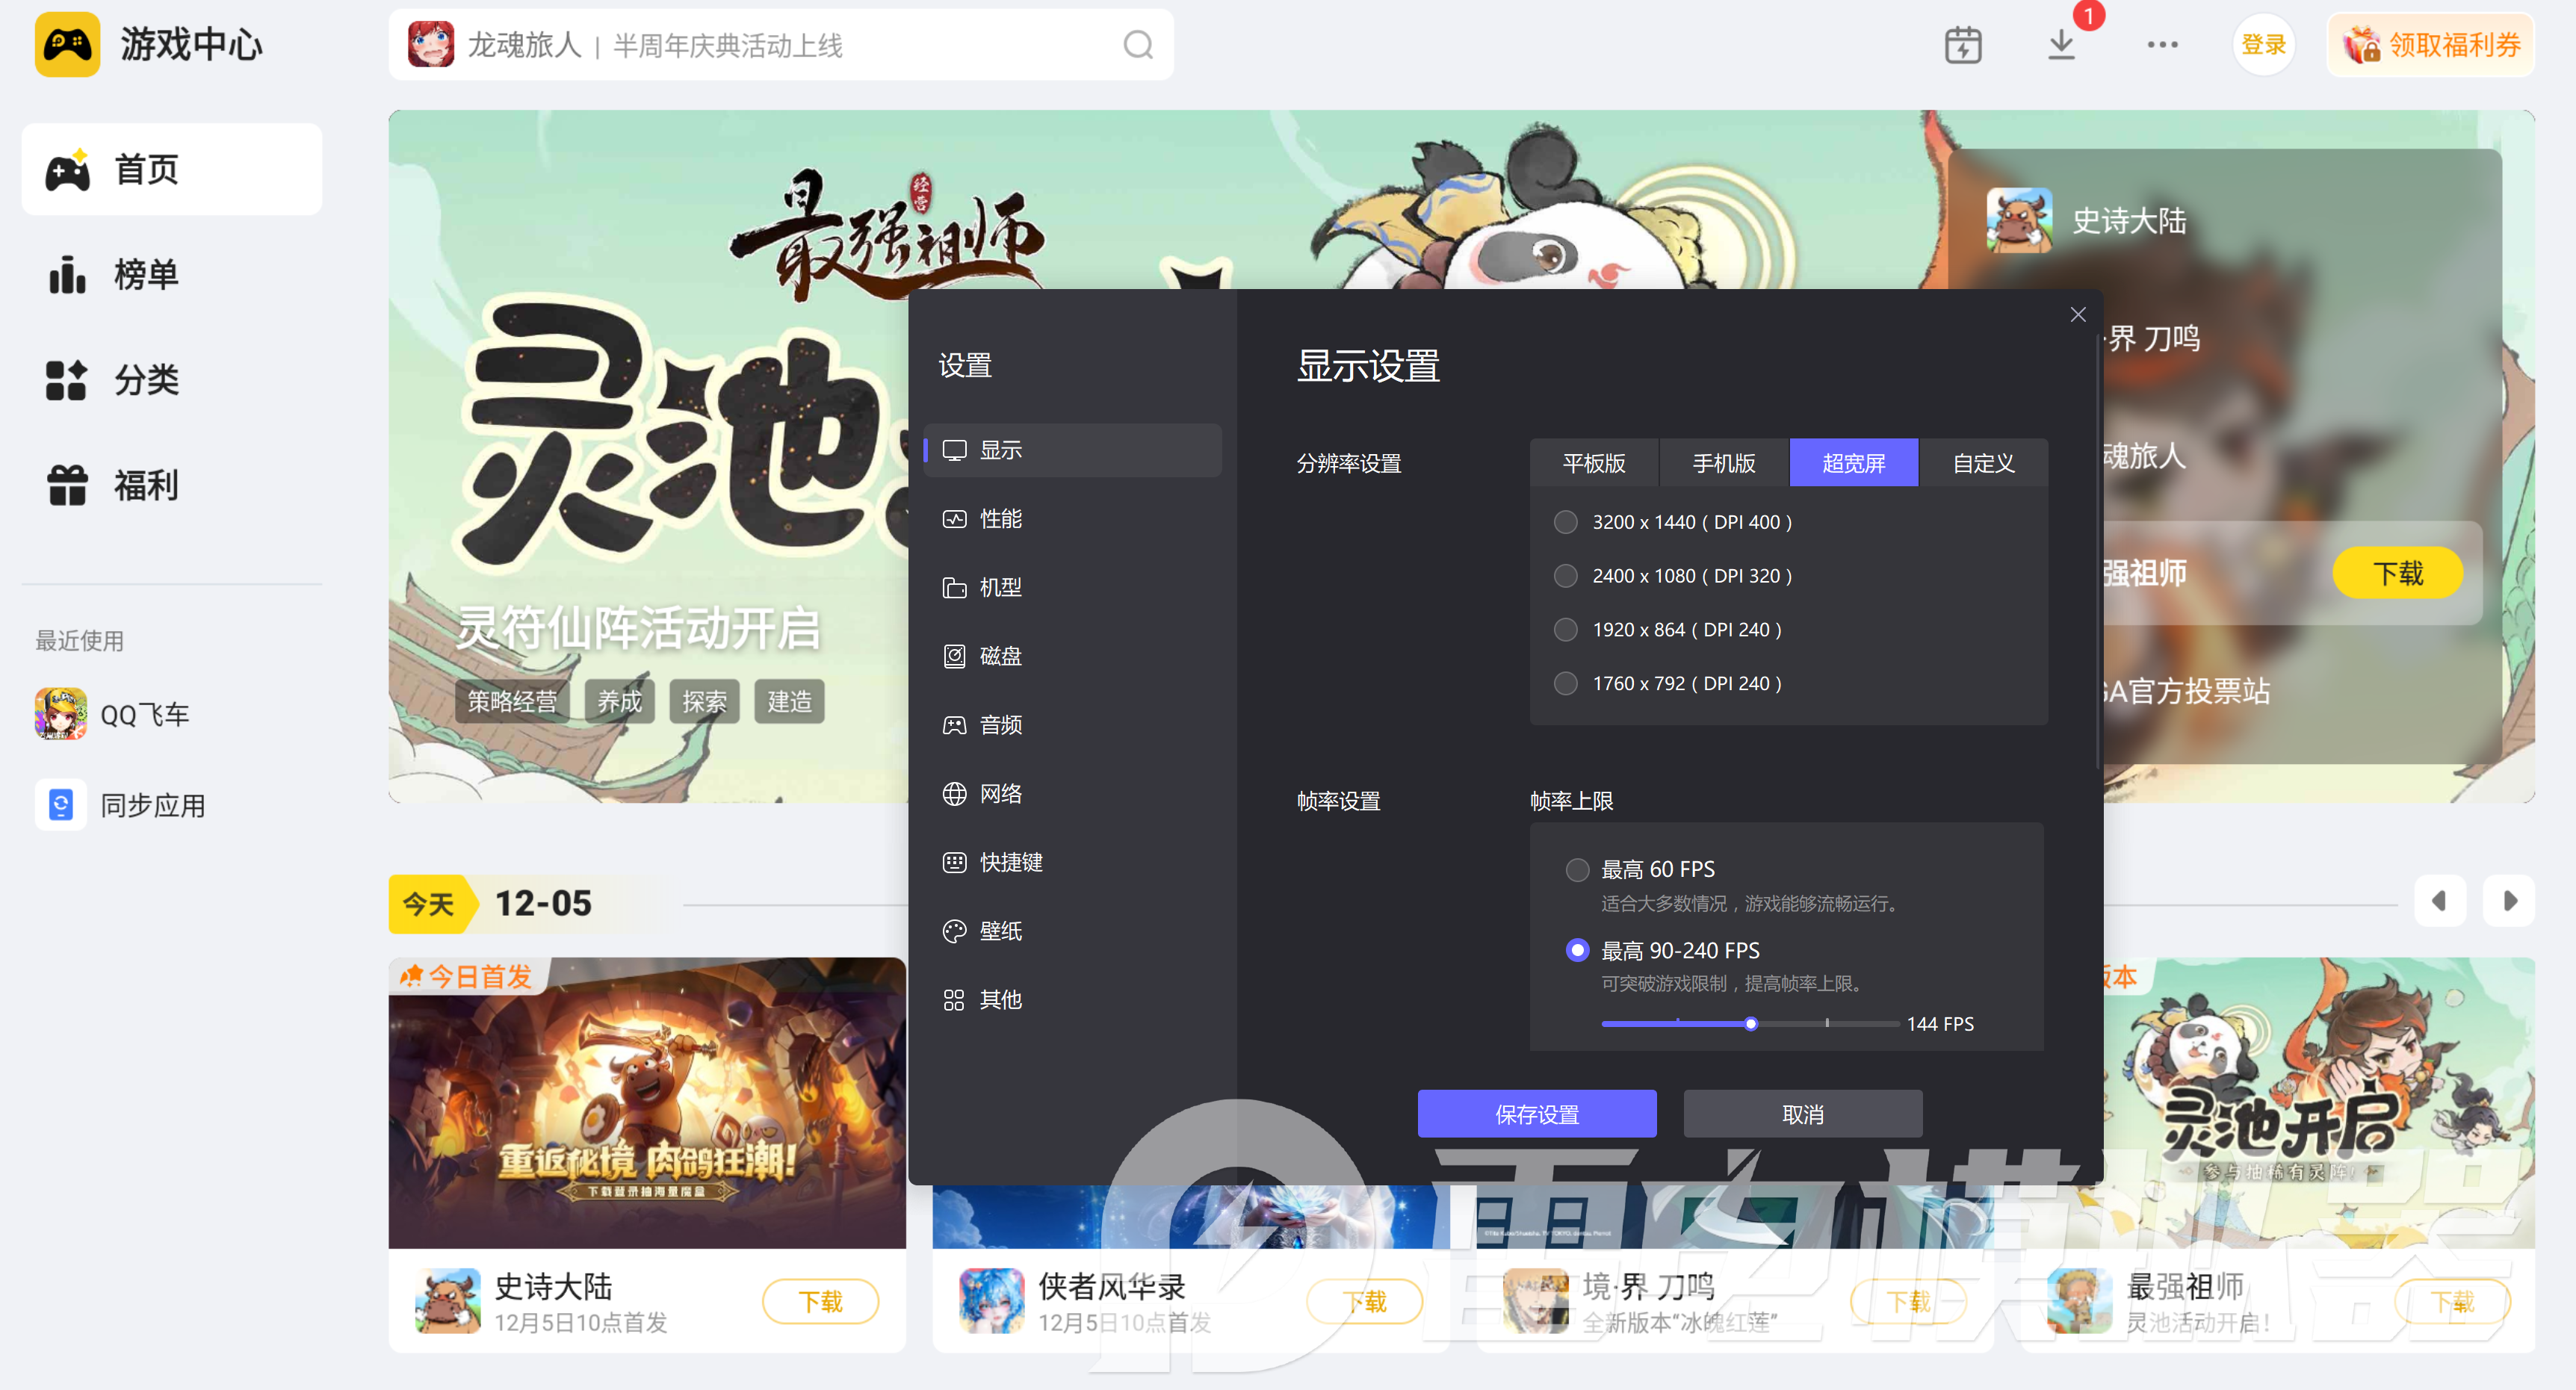Select the 磁盘 (disk) settings section

coord(1000,656)
